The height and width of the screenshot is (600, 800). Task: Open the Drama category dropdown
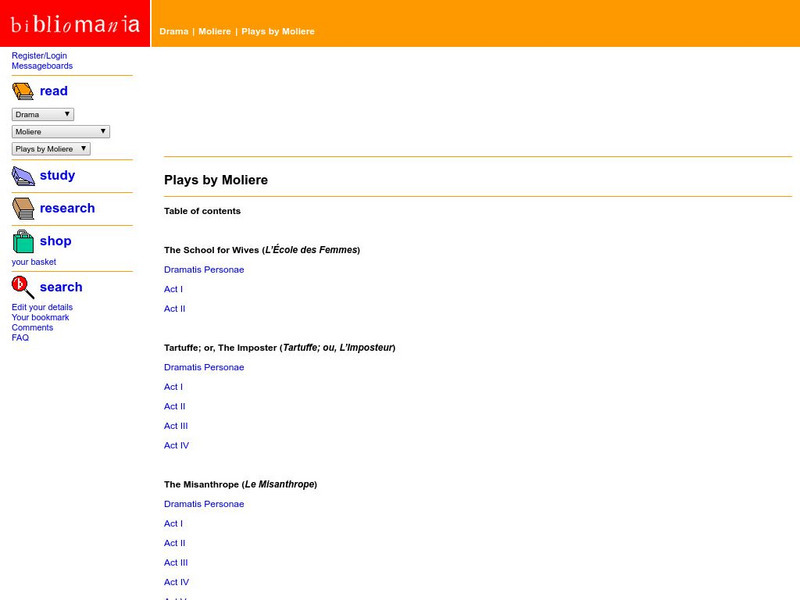pyautogui.click(x=43, y=114)
